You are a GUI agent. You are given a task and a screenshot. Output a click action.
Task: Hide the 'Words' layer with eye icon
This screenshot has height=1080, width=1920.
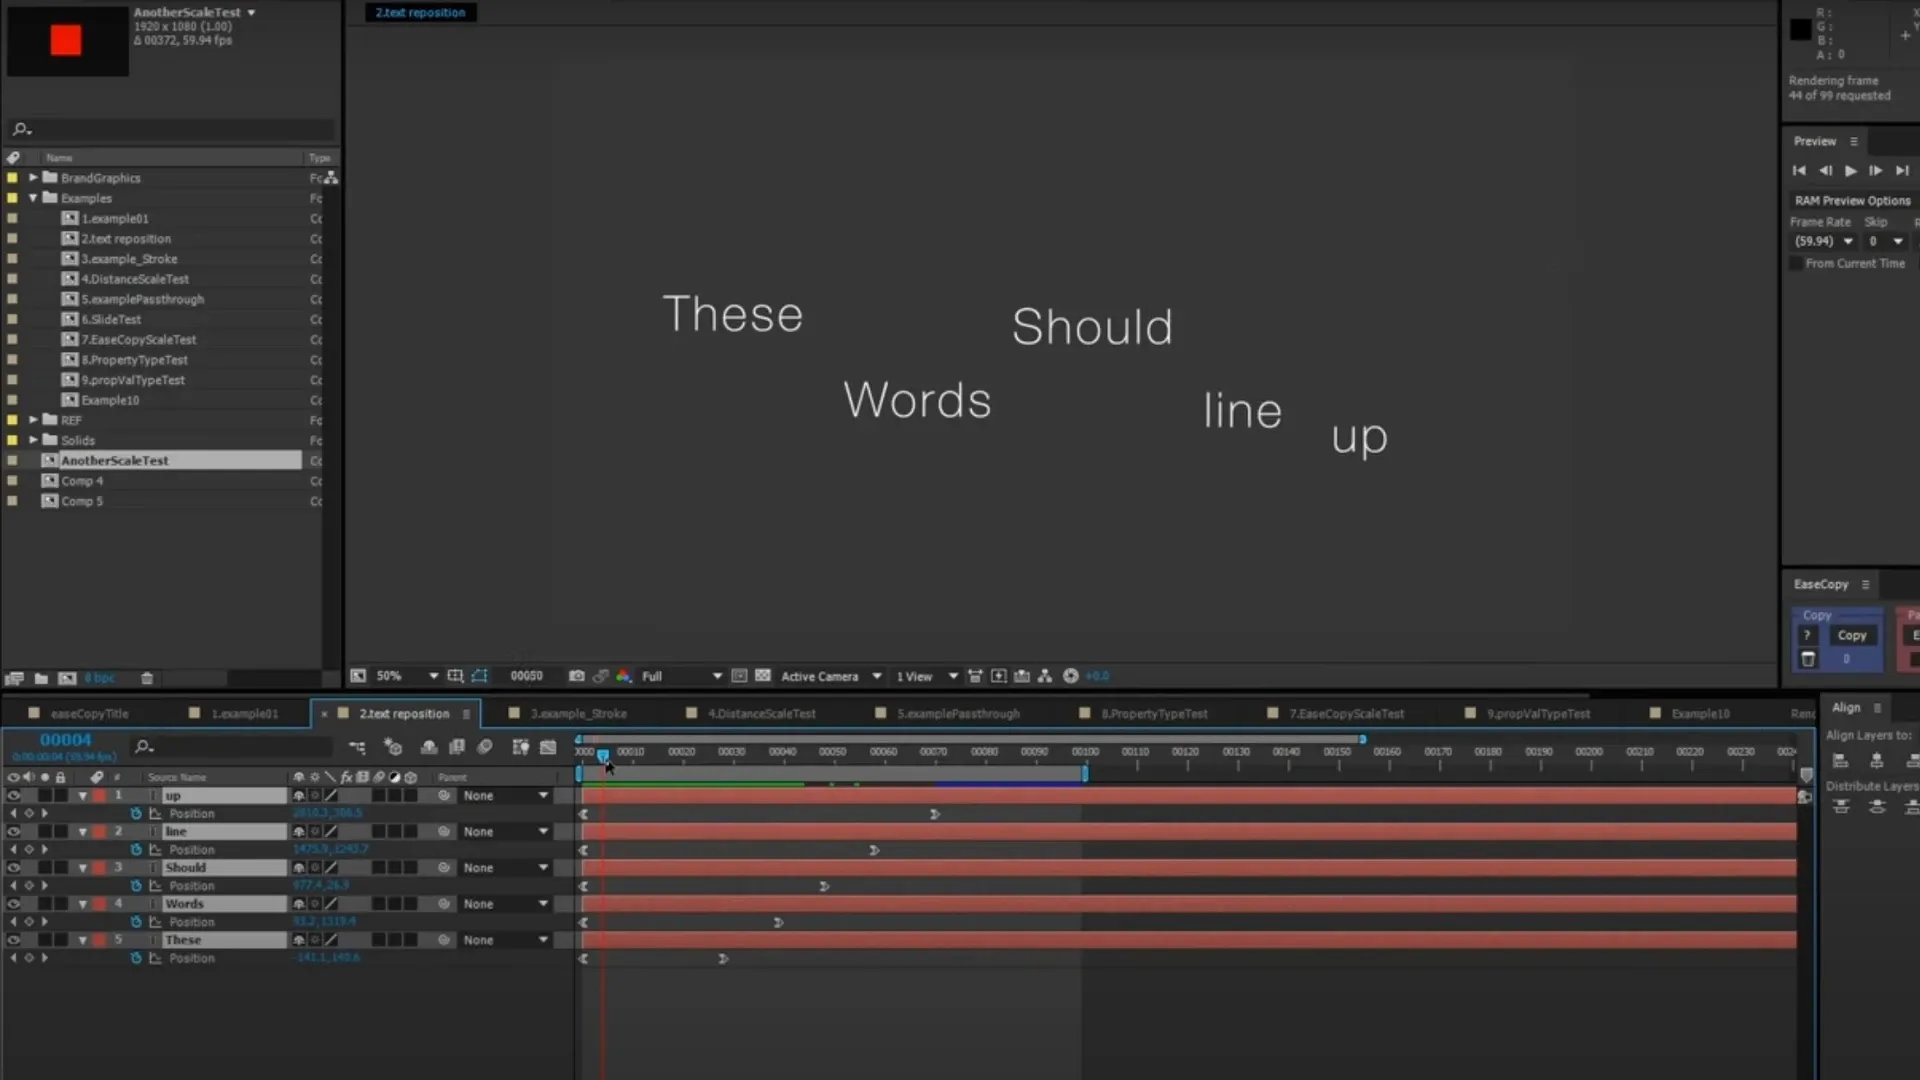tap(14, 904)
